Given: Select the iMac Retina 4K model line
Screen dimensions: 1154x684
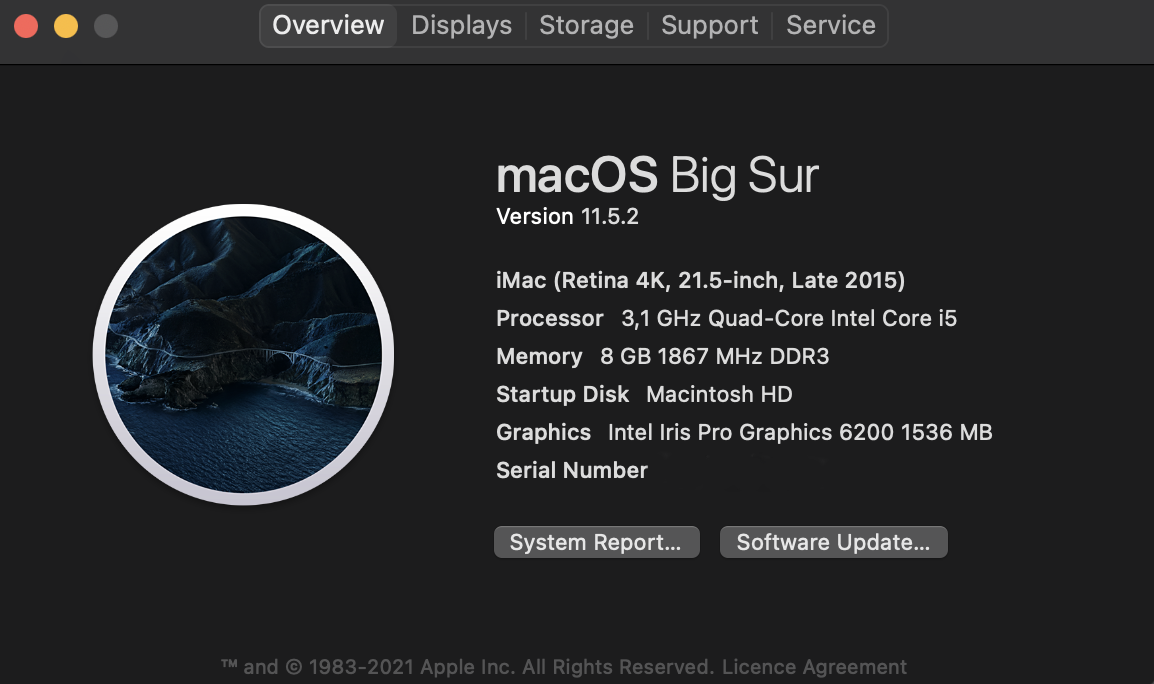Looking at the screenshot, I should coord(700,280).
